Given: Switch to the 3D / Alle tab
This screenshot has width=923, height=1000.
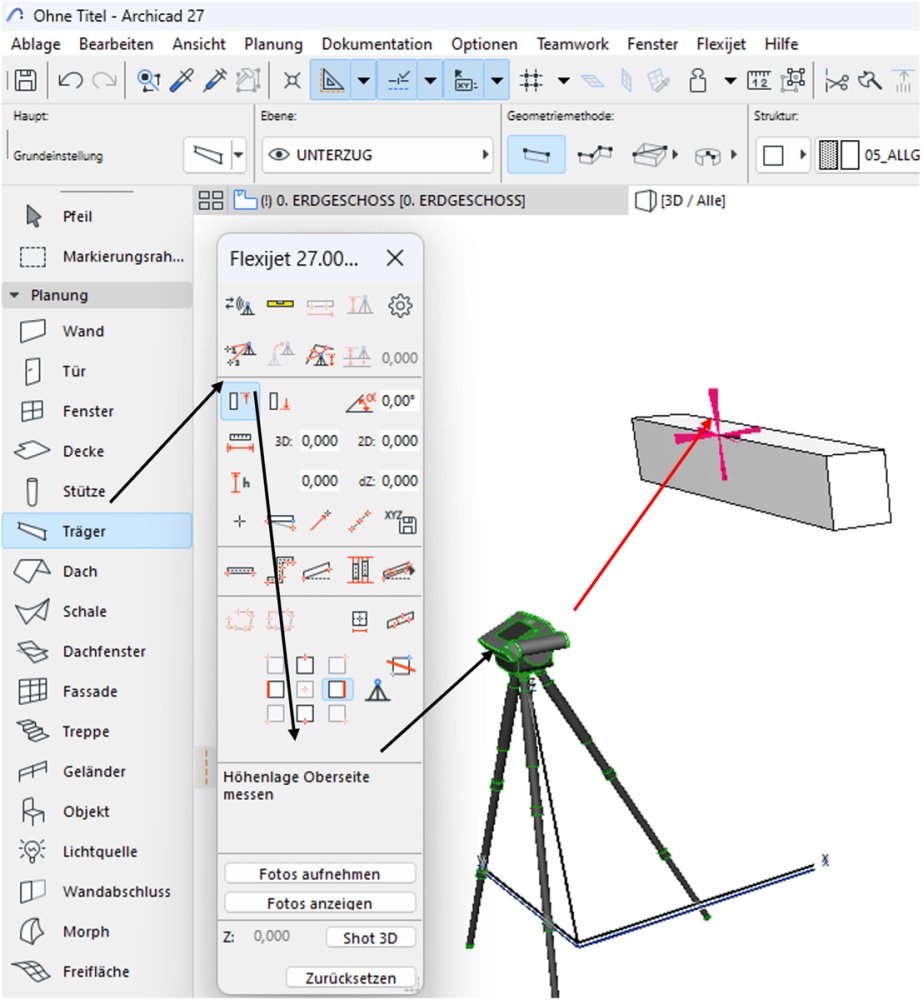Looking at the screenshot, I should pyautogui.click(x=681, y=200).
